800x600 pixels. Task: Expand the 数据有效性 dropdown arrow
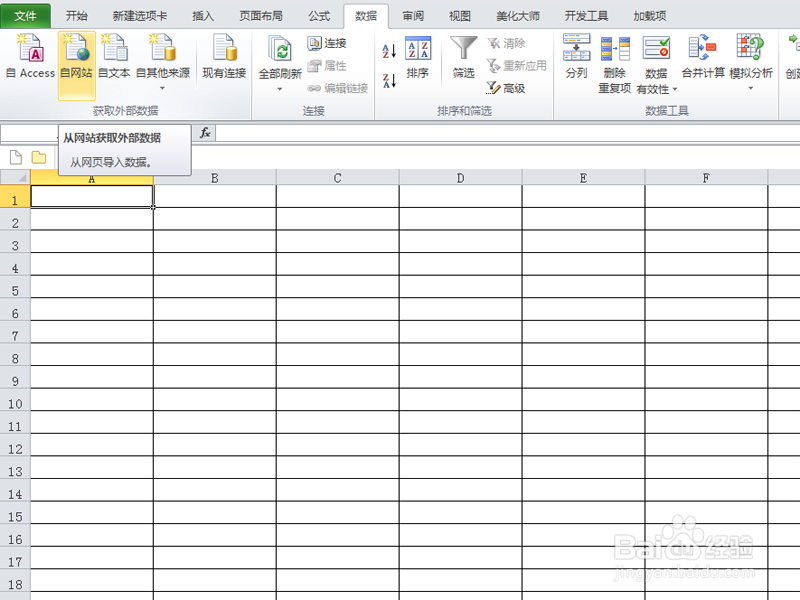pos(674,89)
